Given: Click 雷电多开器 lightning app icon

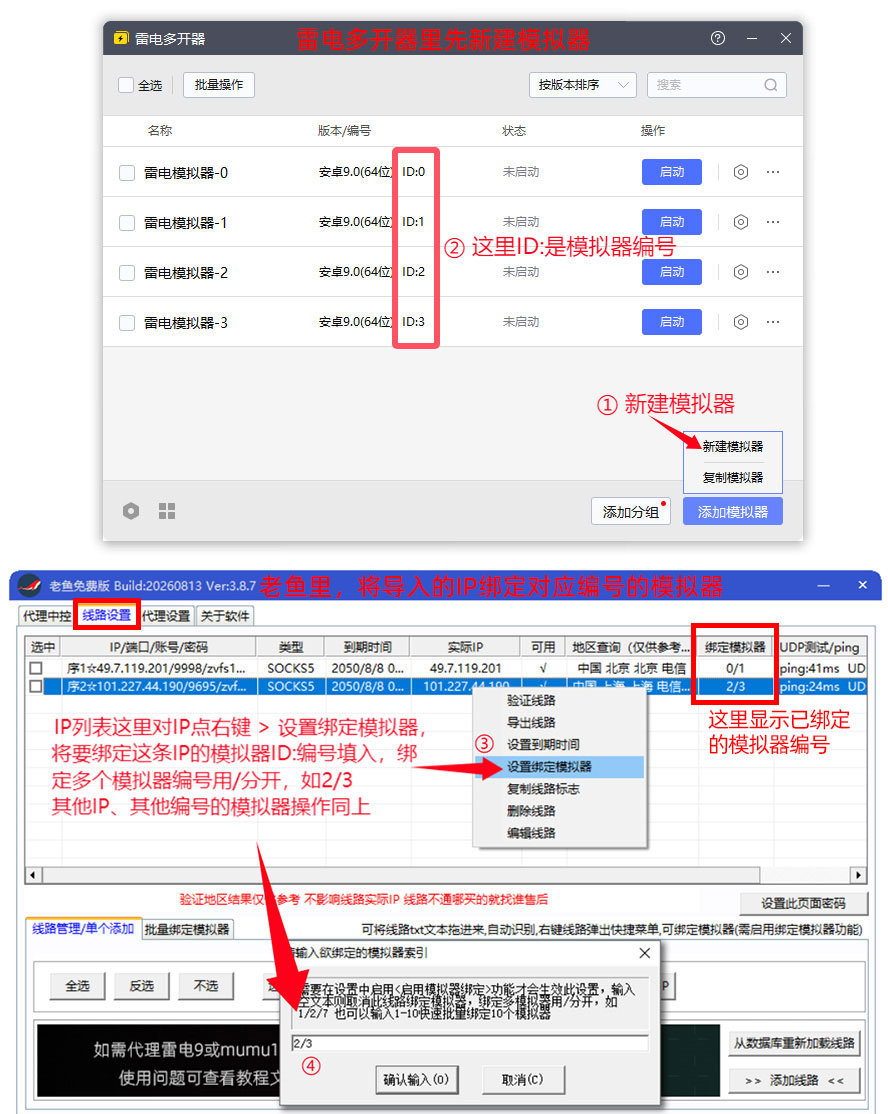Looking at the screenshot, I should [121, 38].
